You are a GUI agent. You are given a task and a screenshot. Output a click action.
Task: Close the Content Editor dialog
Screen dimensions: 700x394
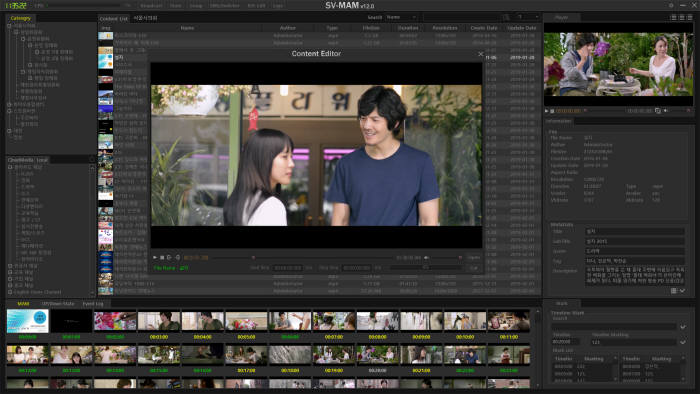tap(480, 54)
